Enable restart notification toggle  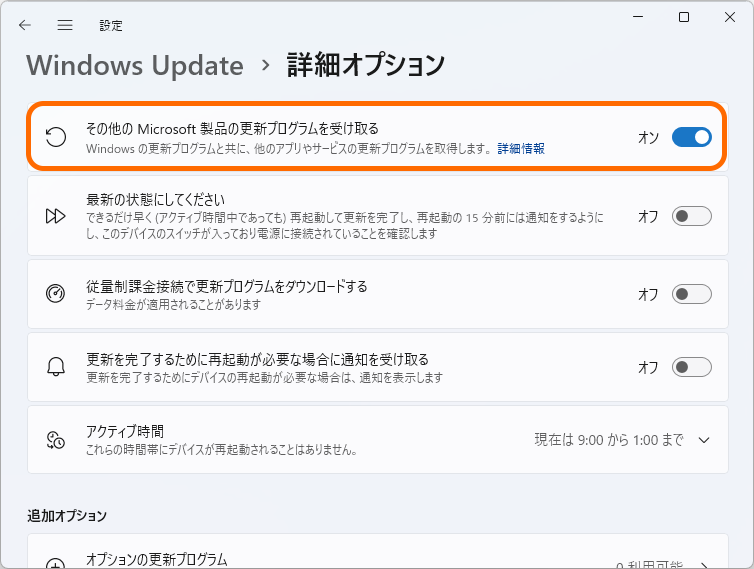(x=691, y=367)
